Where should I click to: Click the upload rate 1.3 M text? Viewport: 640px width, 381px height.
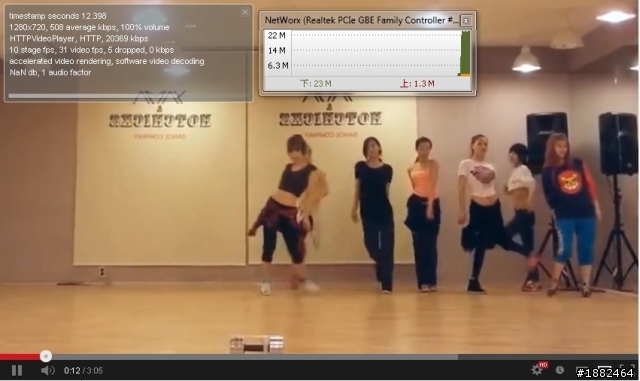click(417, 84)
